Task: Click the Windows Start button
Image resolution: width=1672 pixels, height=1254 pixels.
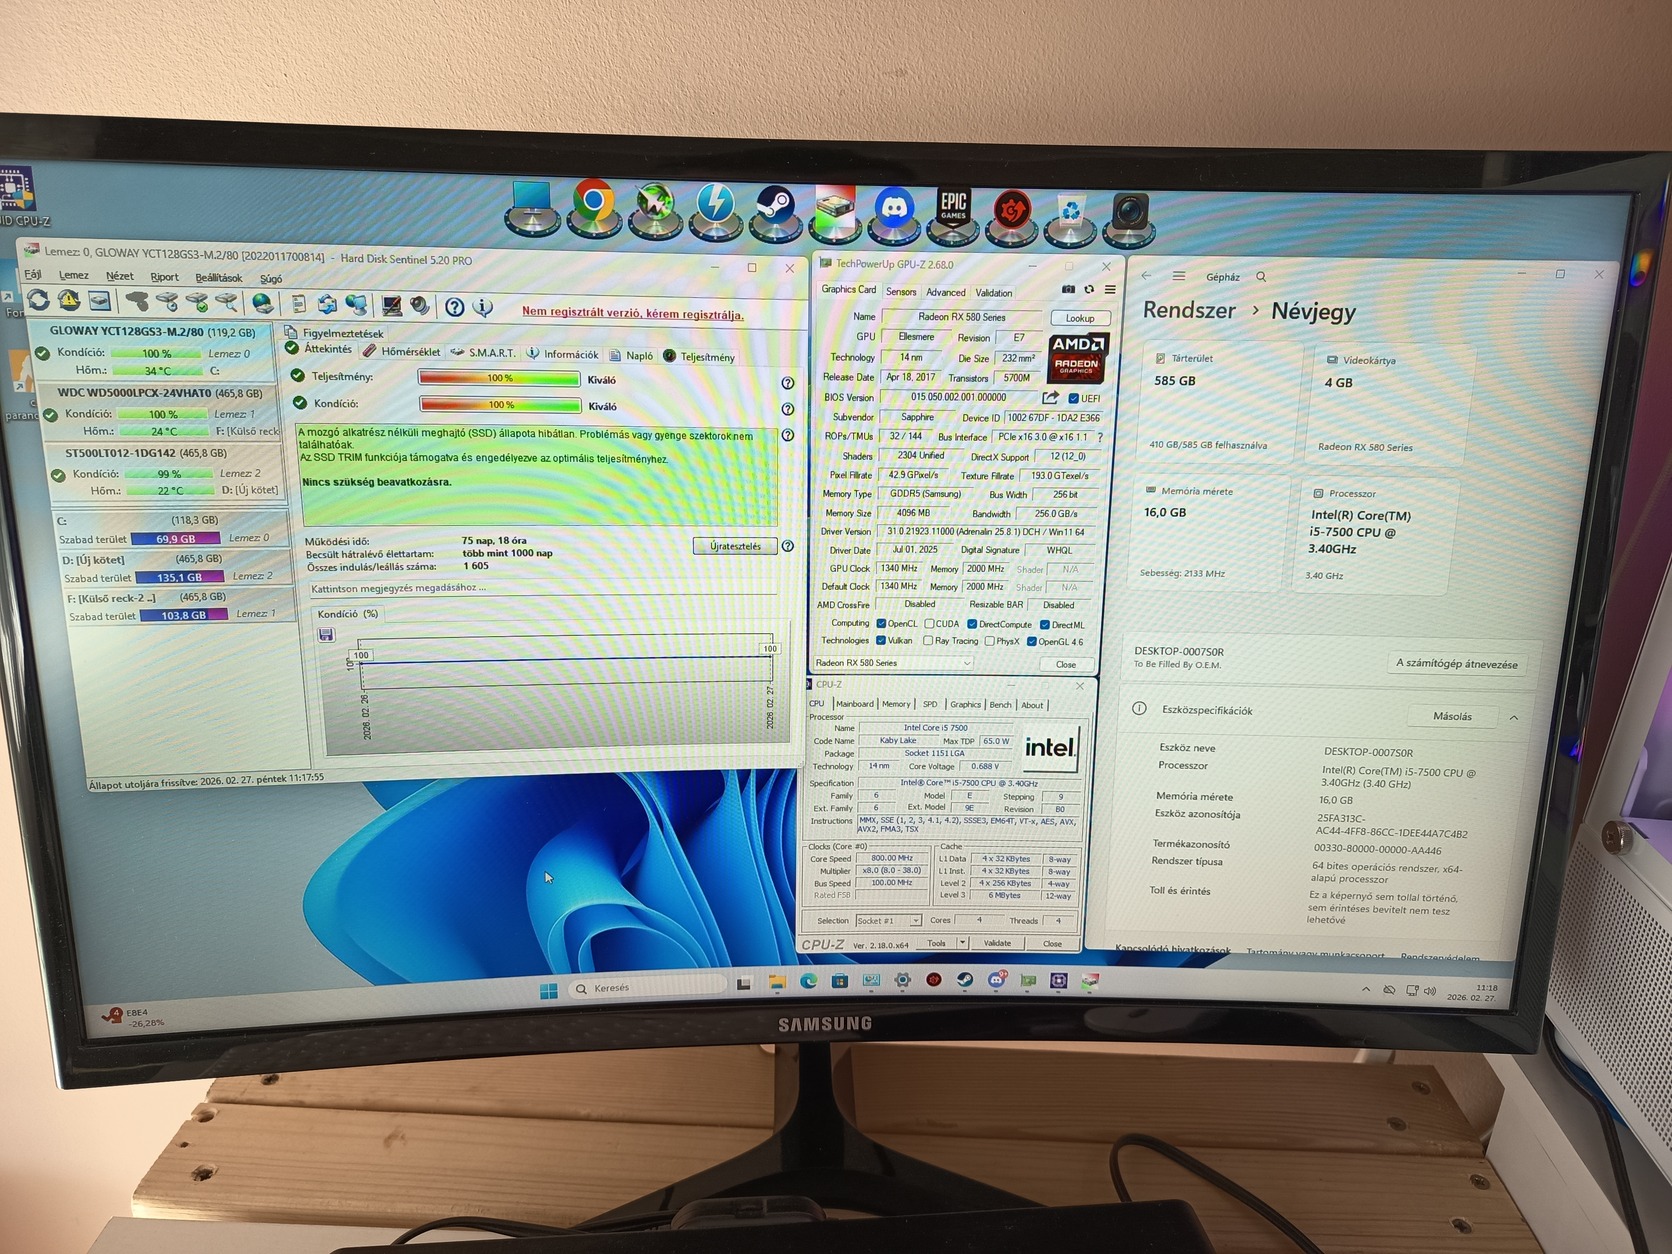Action: (x=549, y=990)
